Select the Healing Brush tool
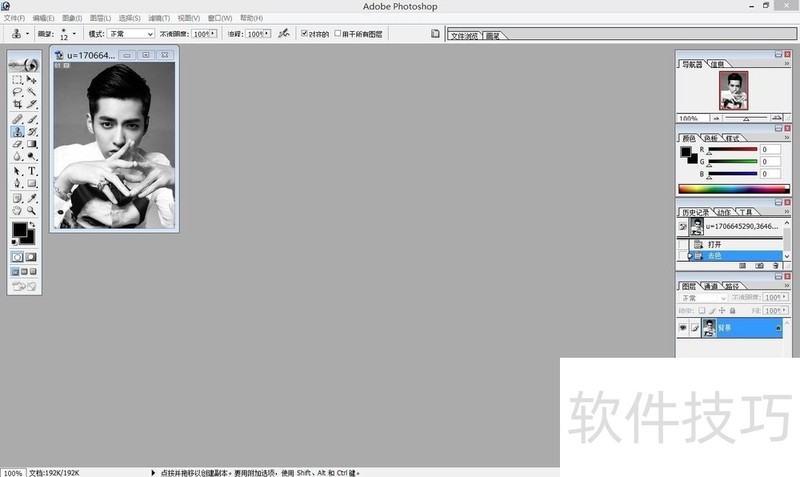Image resolution: width=800 pixels, height=477 pixels. pyautogui.click(x=17, y=119)
